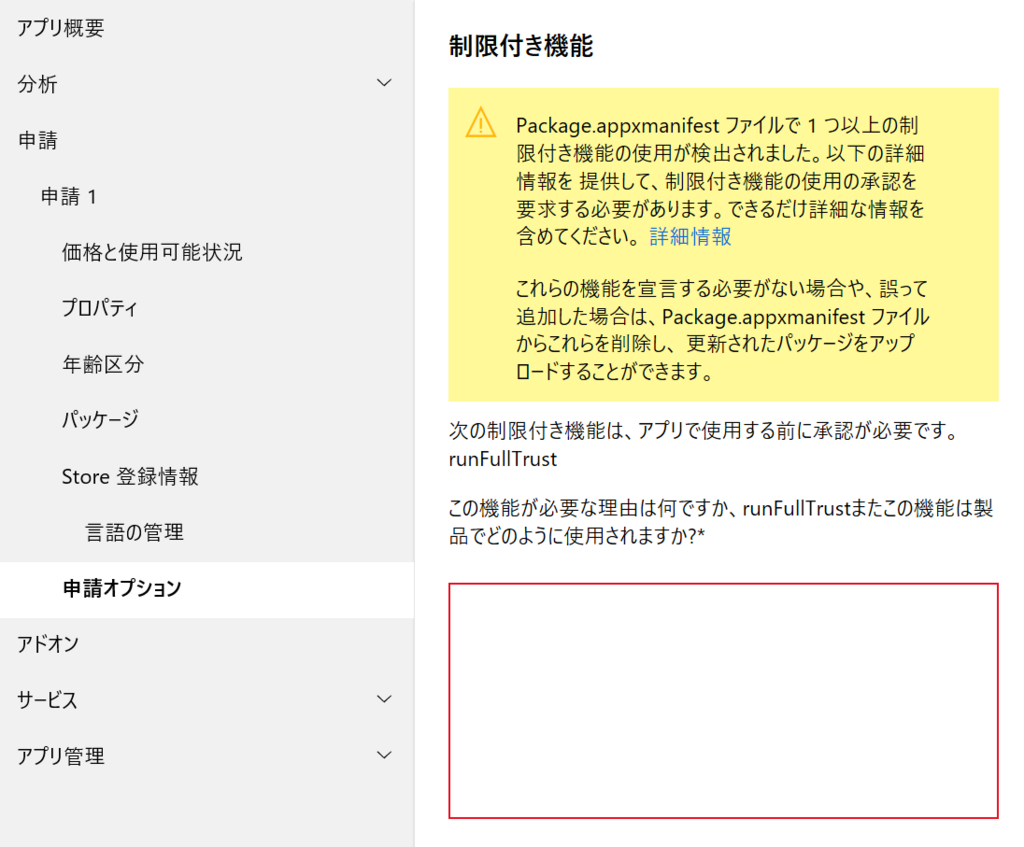1024x847 pixels.
Task: Click the 詳細情報 link
Action: pos(690,236)
